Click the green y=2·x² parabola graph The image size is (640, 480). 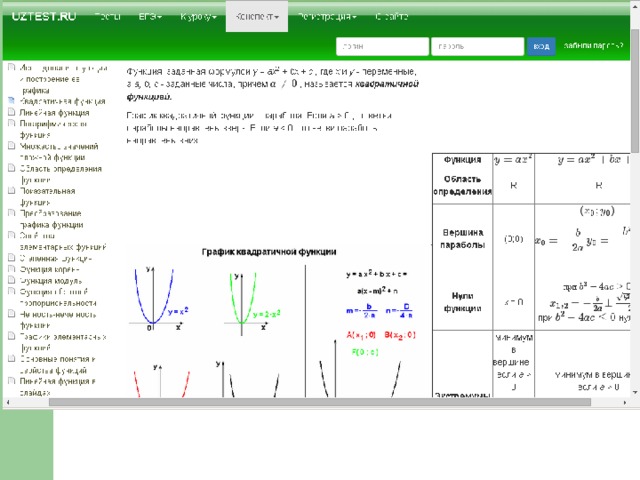(252, 304)
